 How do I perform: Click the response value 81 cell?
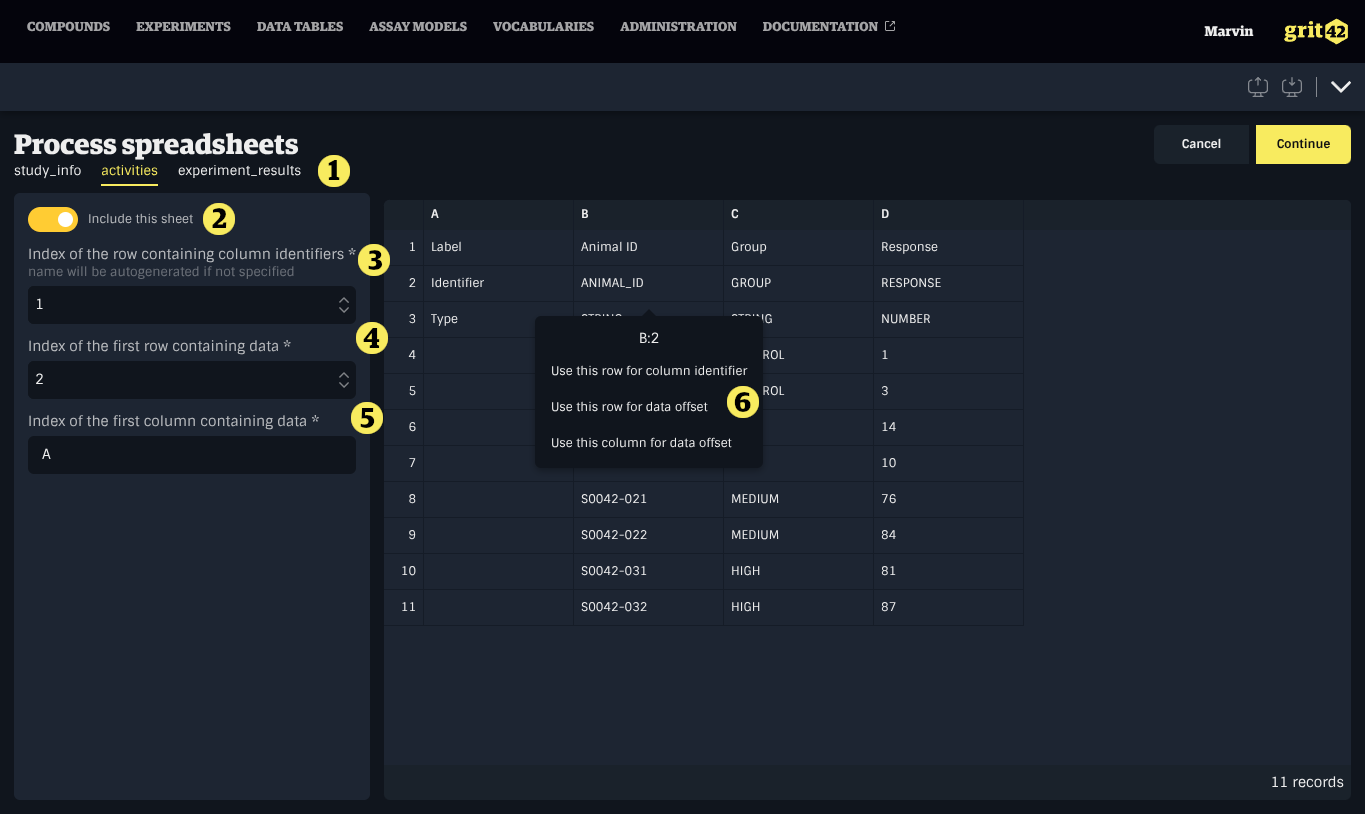click(949, 571)
